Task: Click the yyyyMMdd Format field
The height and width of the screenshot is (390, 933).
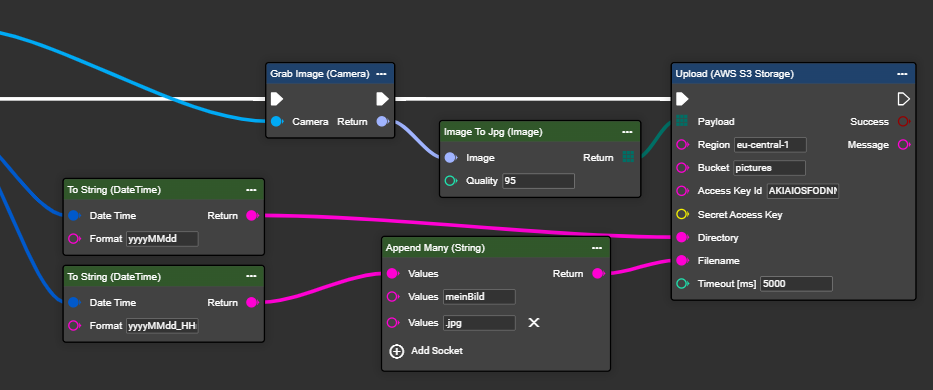Action: click(x=162, y=239)
